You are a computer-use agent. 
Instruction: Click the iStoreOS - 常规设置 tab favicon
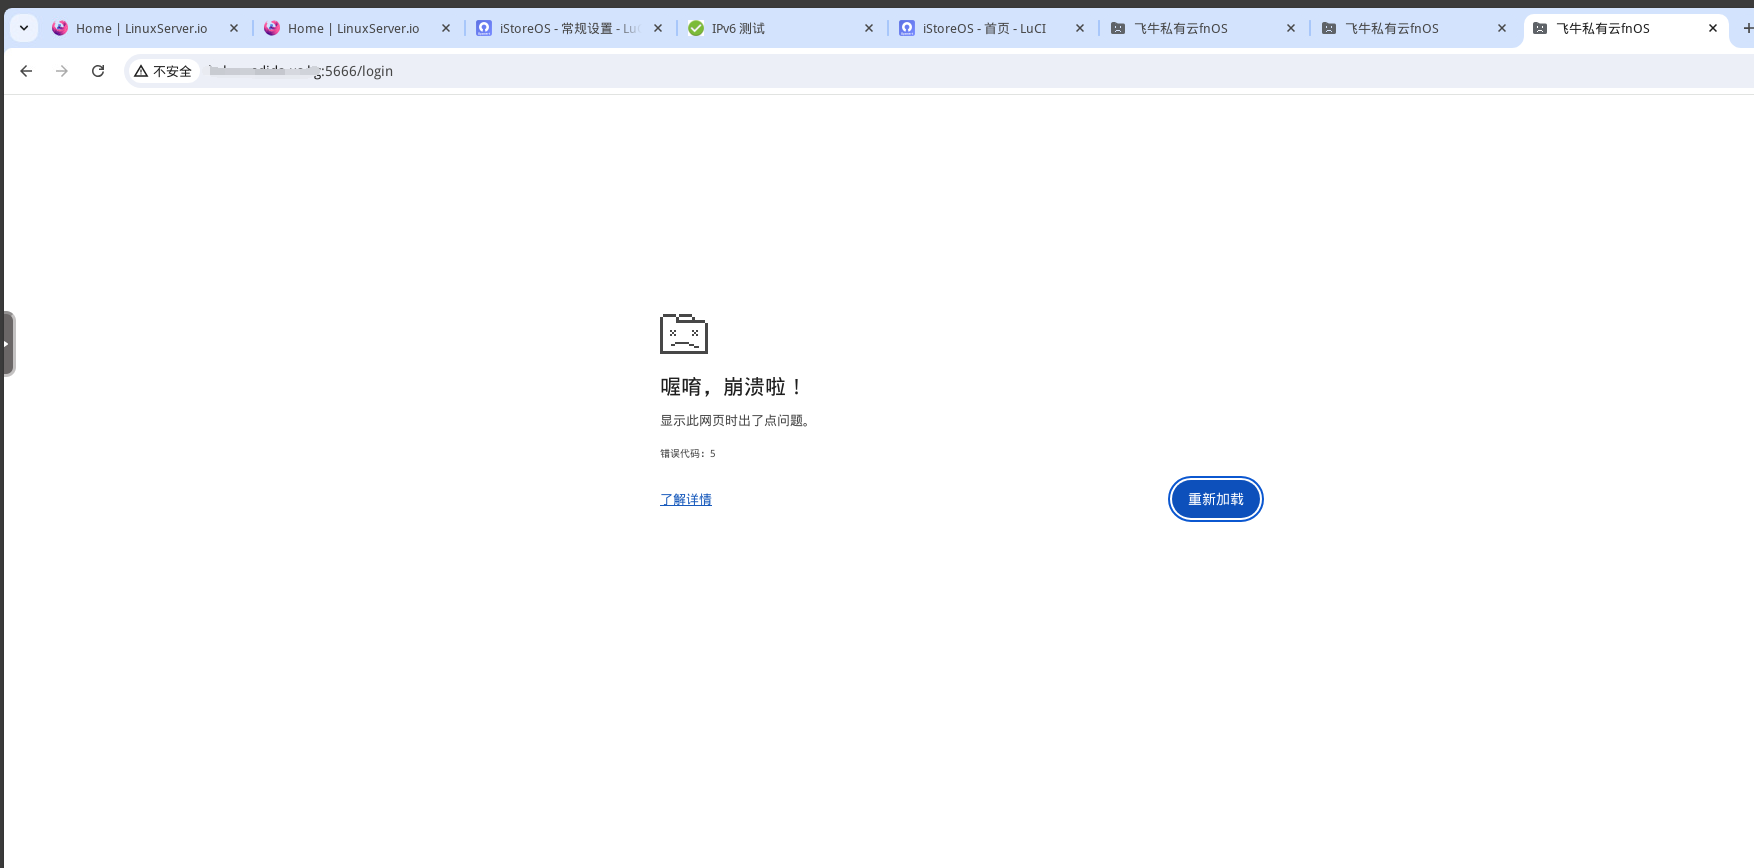(x=484, y=28)
